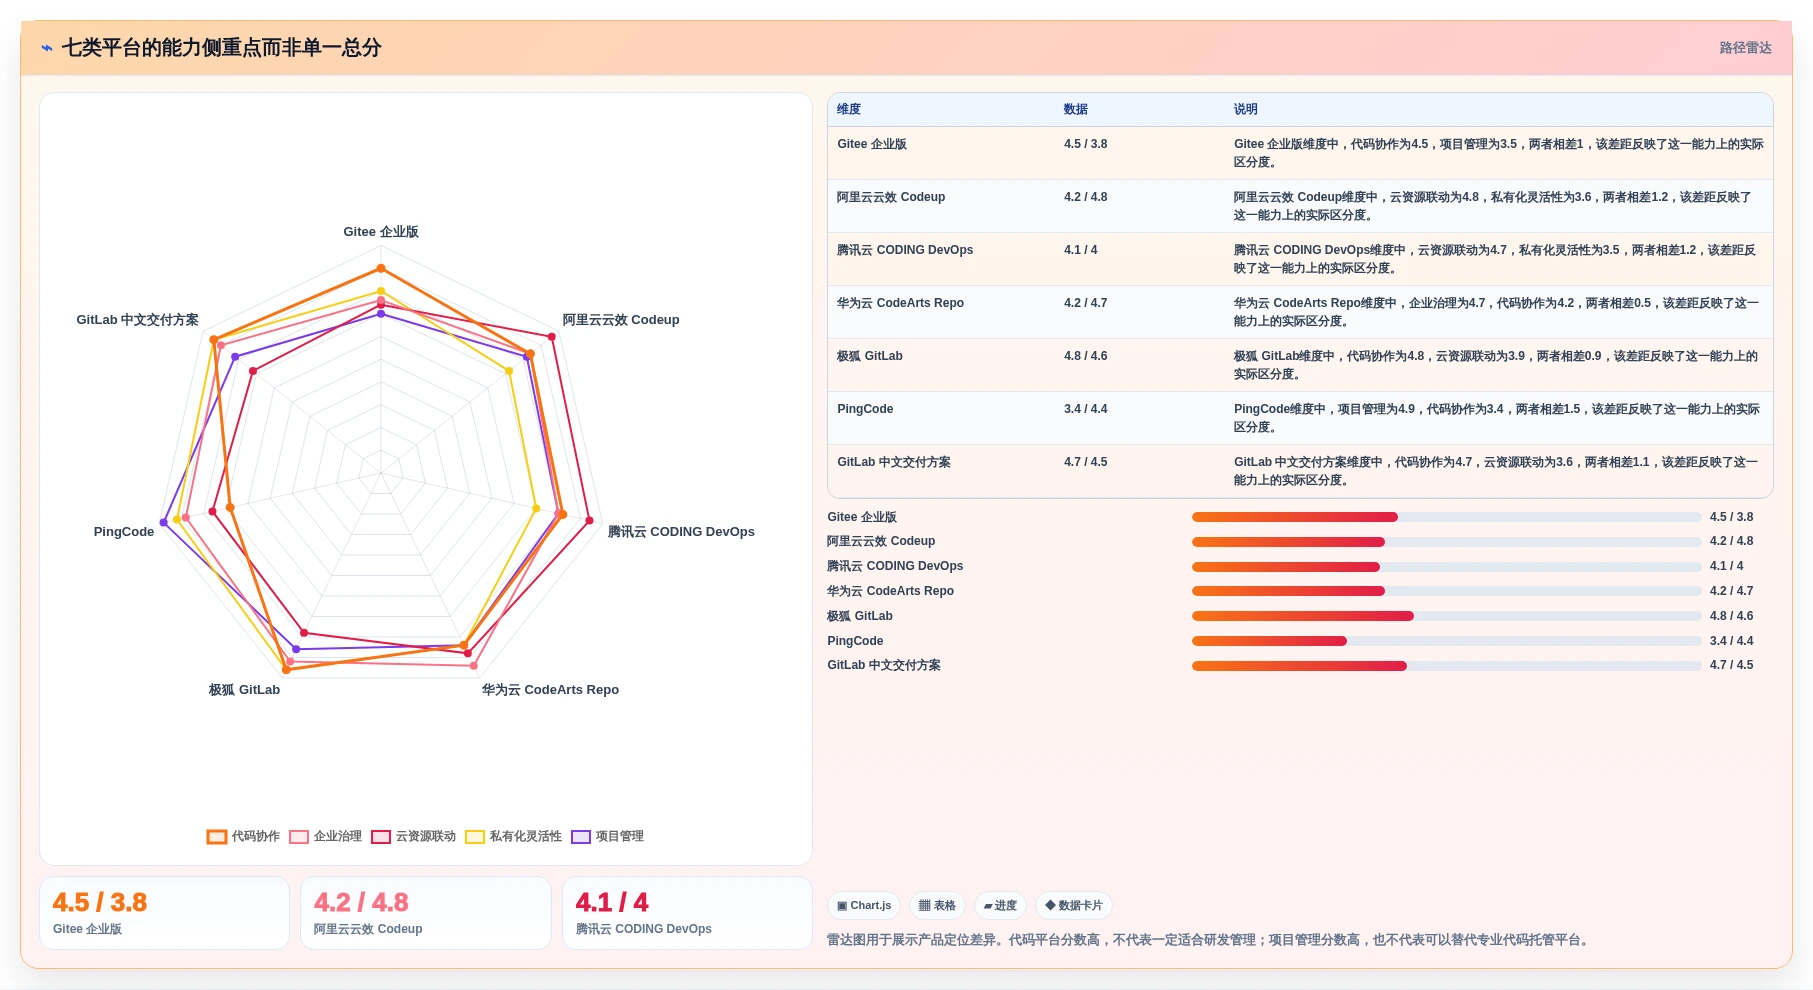The image size is (1813, 990).
Task: Open the 4.1 / 4 腾讯云 CODING DevOps card
Action: [x=687, y=913]
